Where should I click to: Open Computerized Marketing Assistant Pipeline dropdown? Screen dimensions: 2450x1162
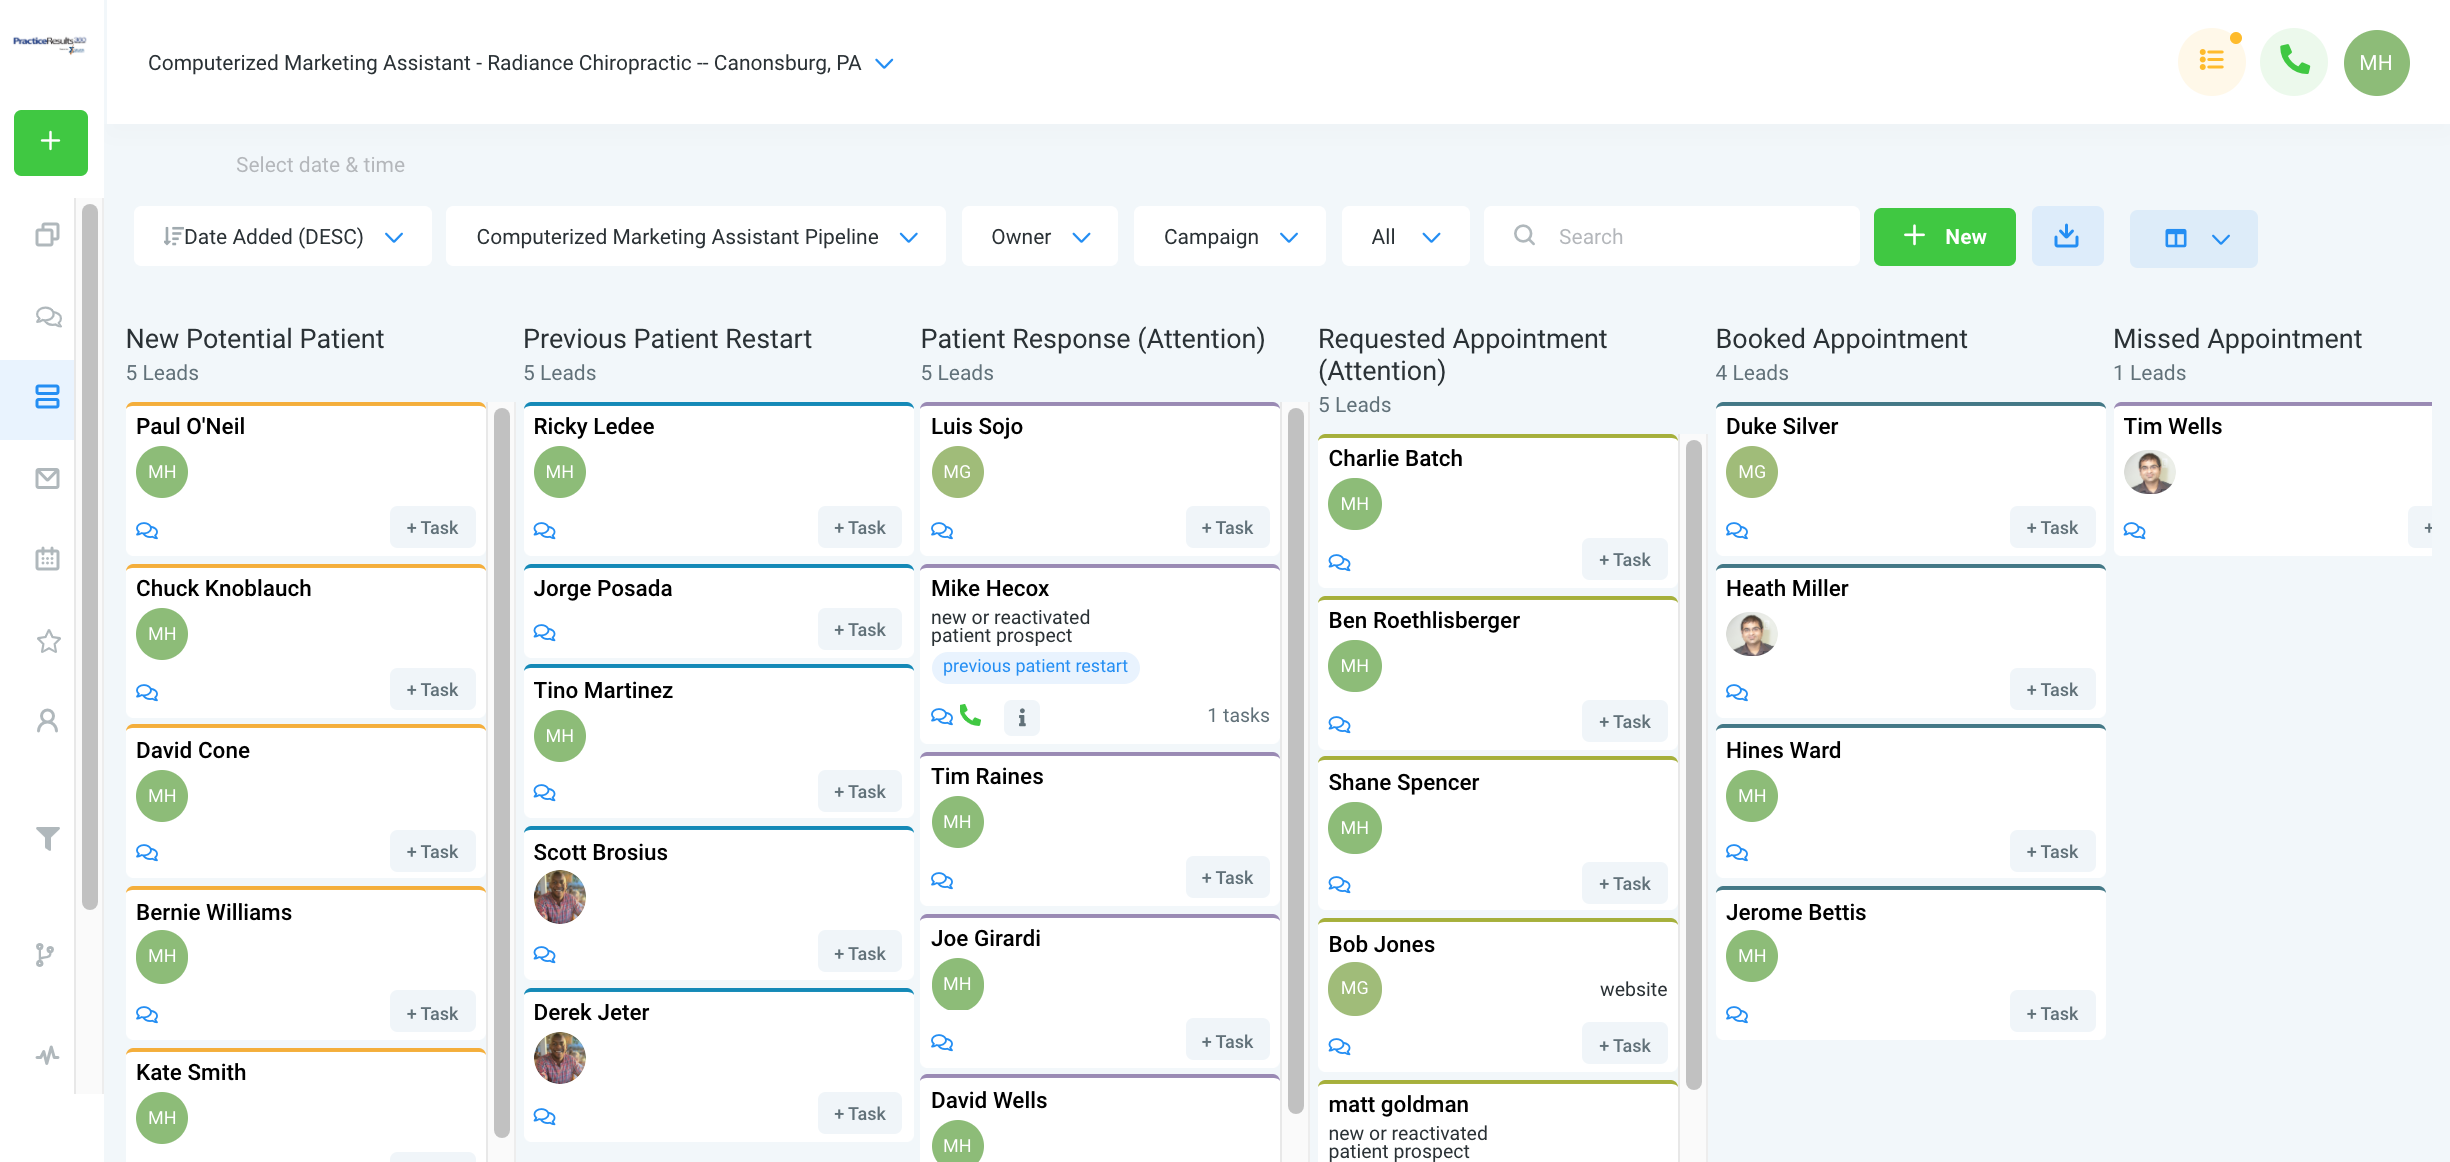tap(696, 237)
